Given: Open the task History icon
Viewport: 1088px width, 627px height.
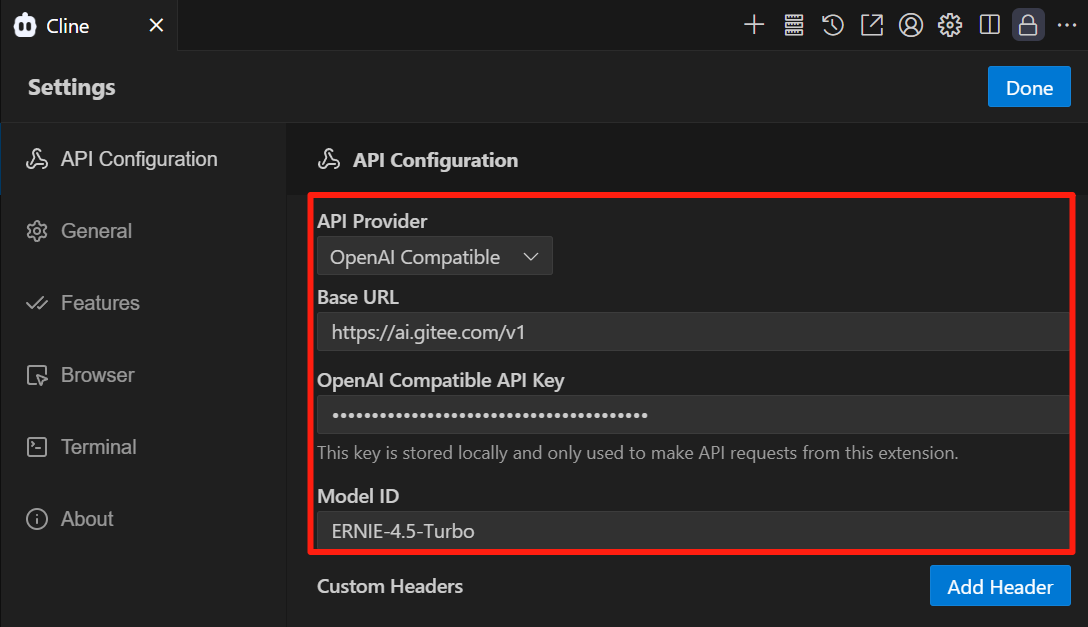Looking at the screenshot, I should coord(833,26).
